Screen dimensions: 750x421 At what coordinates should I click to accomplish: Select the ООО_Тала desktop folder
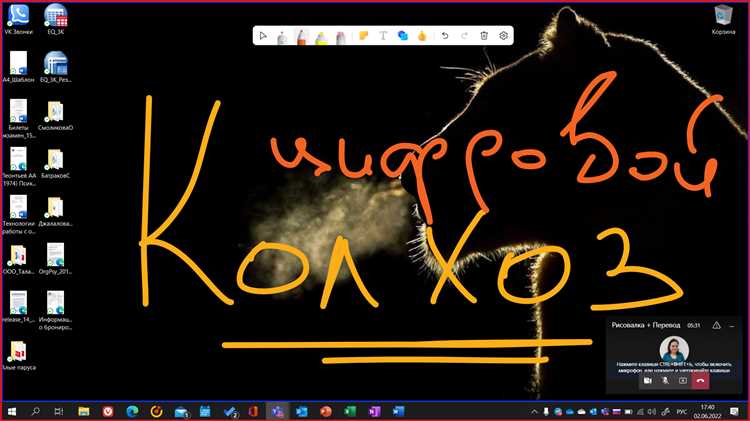click(x=19, y=259)
